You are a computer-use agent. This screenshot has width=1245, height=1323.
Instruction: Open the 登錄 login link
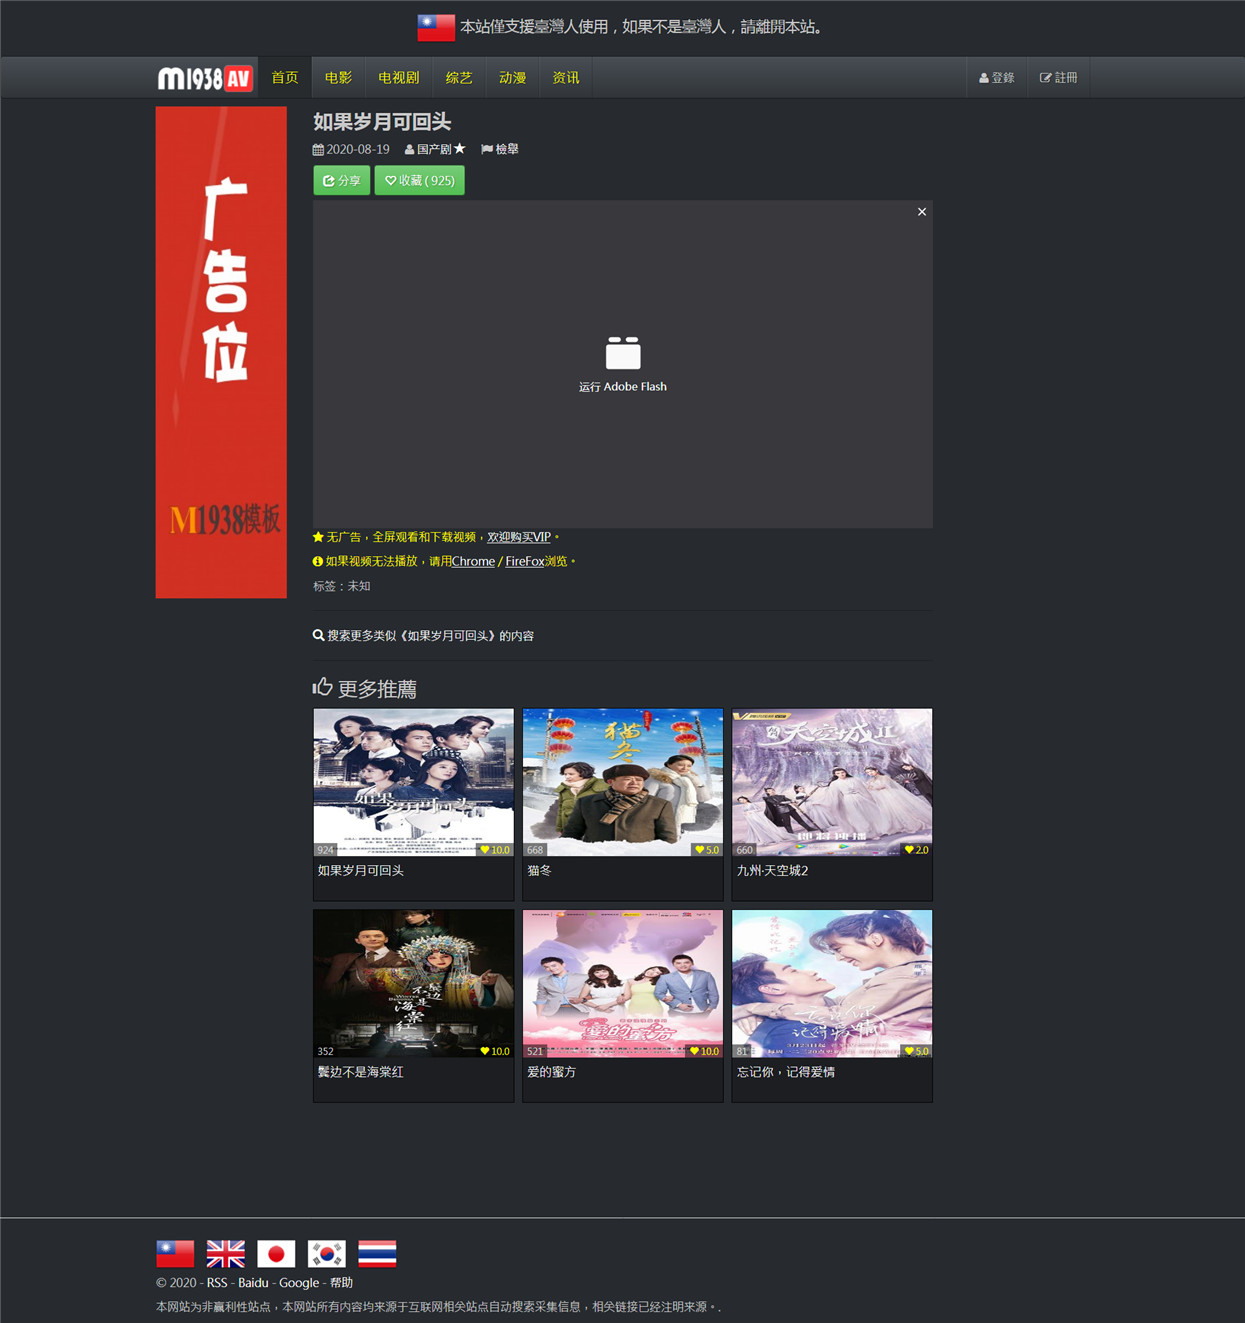click(x=997, y=78)
